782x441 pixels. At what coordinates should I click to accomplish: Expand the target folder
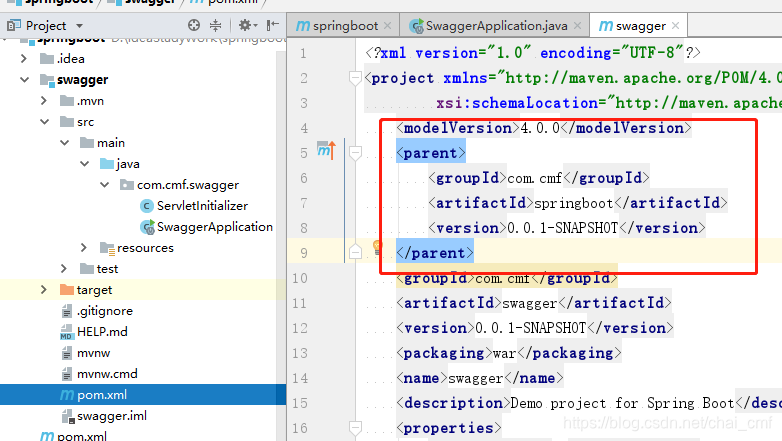[44, 289]
